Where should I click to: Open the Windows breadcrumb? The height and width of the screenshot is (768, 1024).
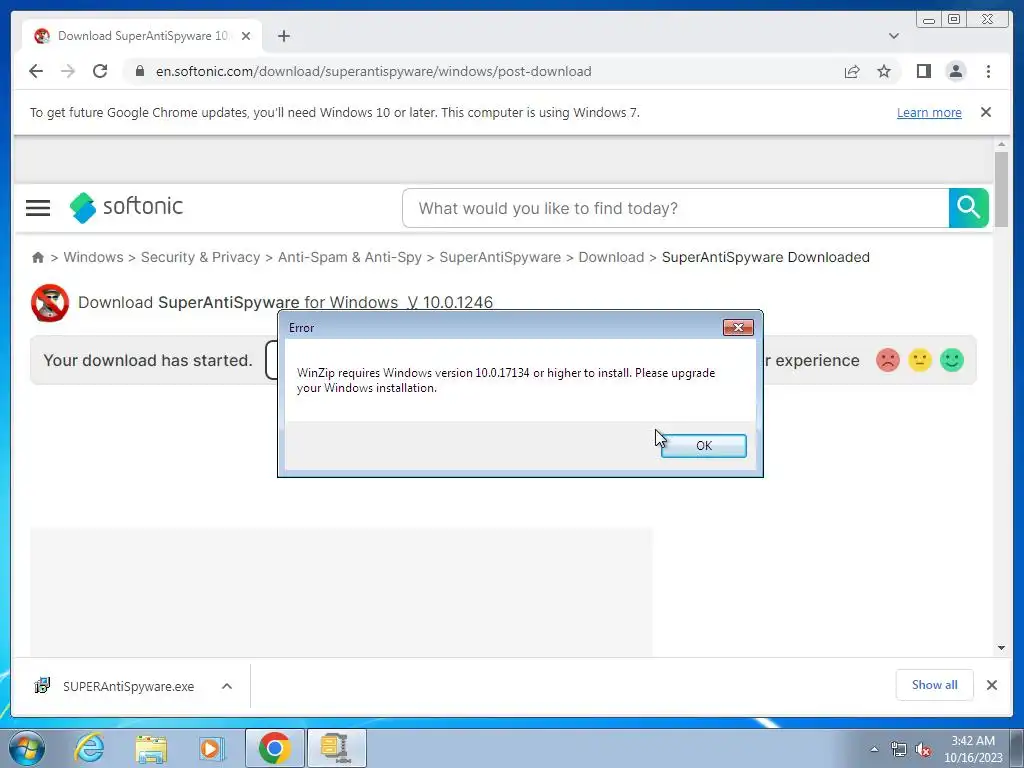coord(93,257)
